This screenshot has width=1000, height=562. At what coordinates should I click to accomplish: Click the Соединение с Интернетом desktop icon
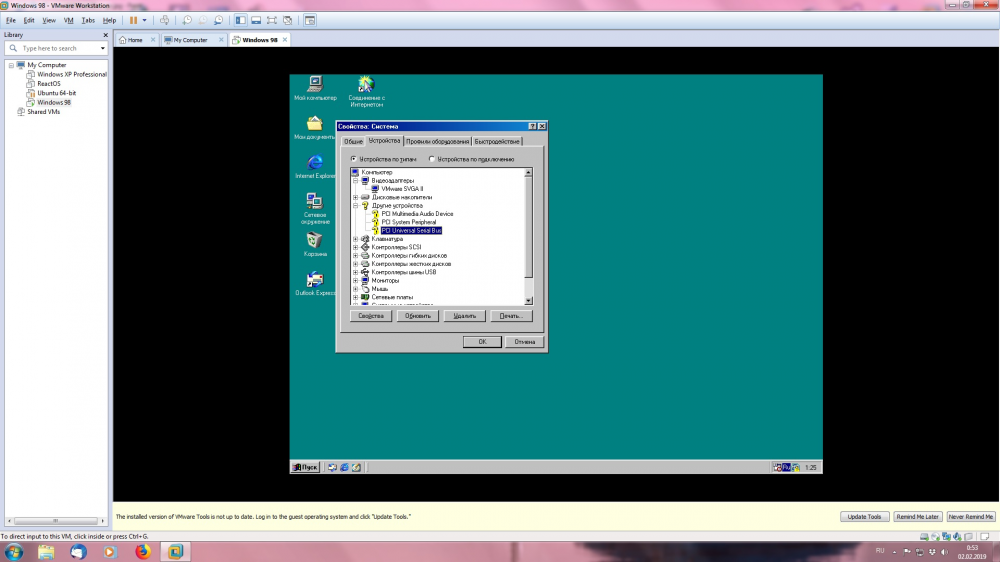click(366, 91)
